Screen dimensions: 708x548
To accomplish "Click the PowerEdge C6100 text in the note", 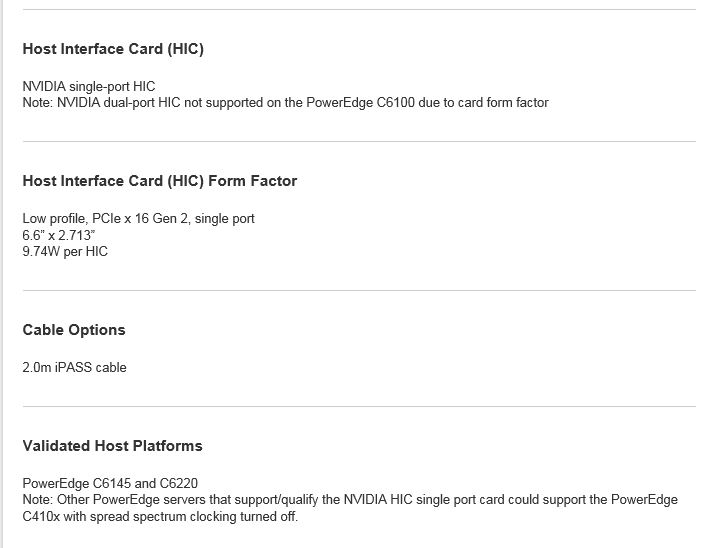I will (x=360, y=102).
